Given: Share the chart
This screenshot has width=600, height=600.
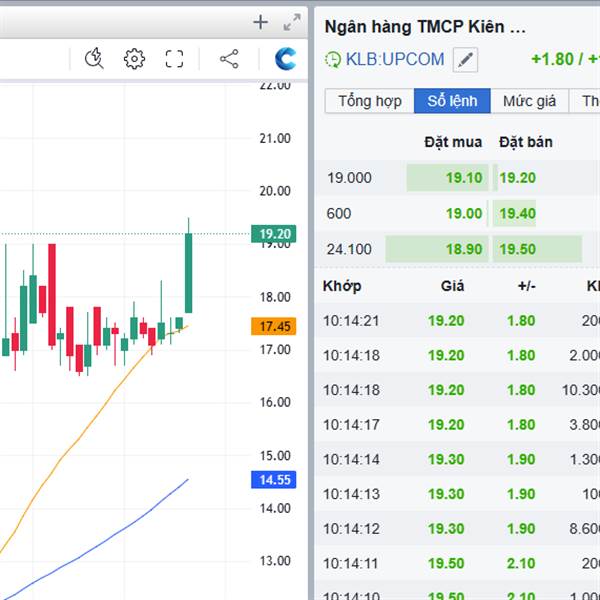Looking at the screenshot, I should tap(229, 59).
